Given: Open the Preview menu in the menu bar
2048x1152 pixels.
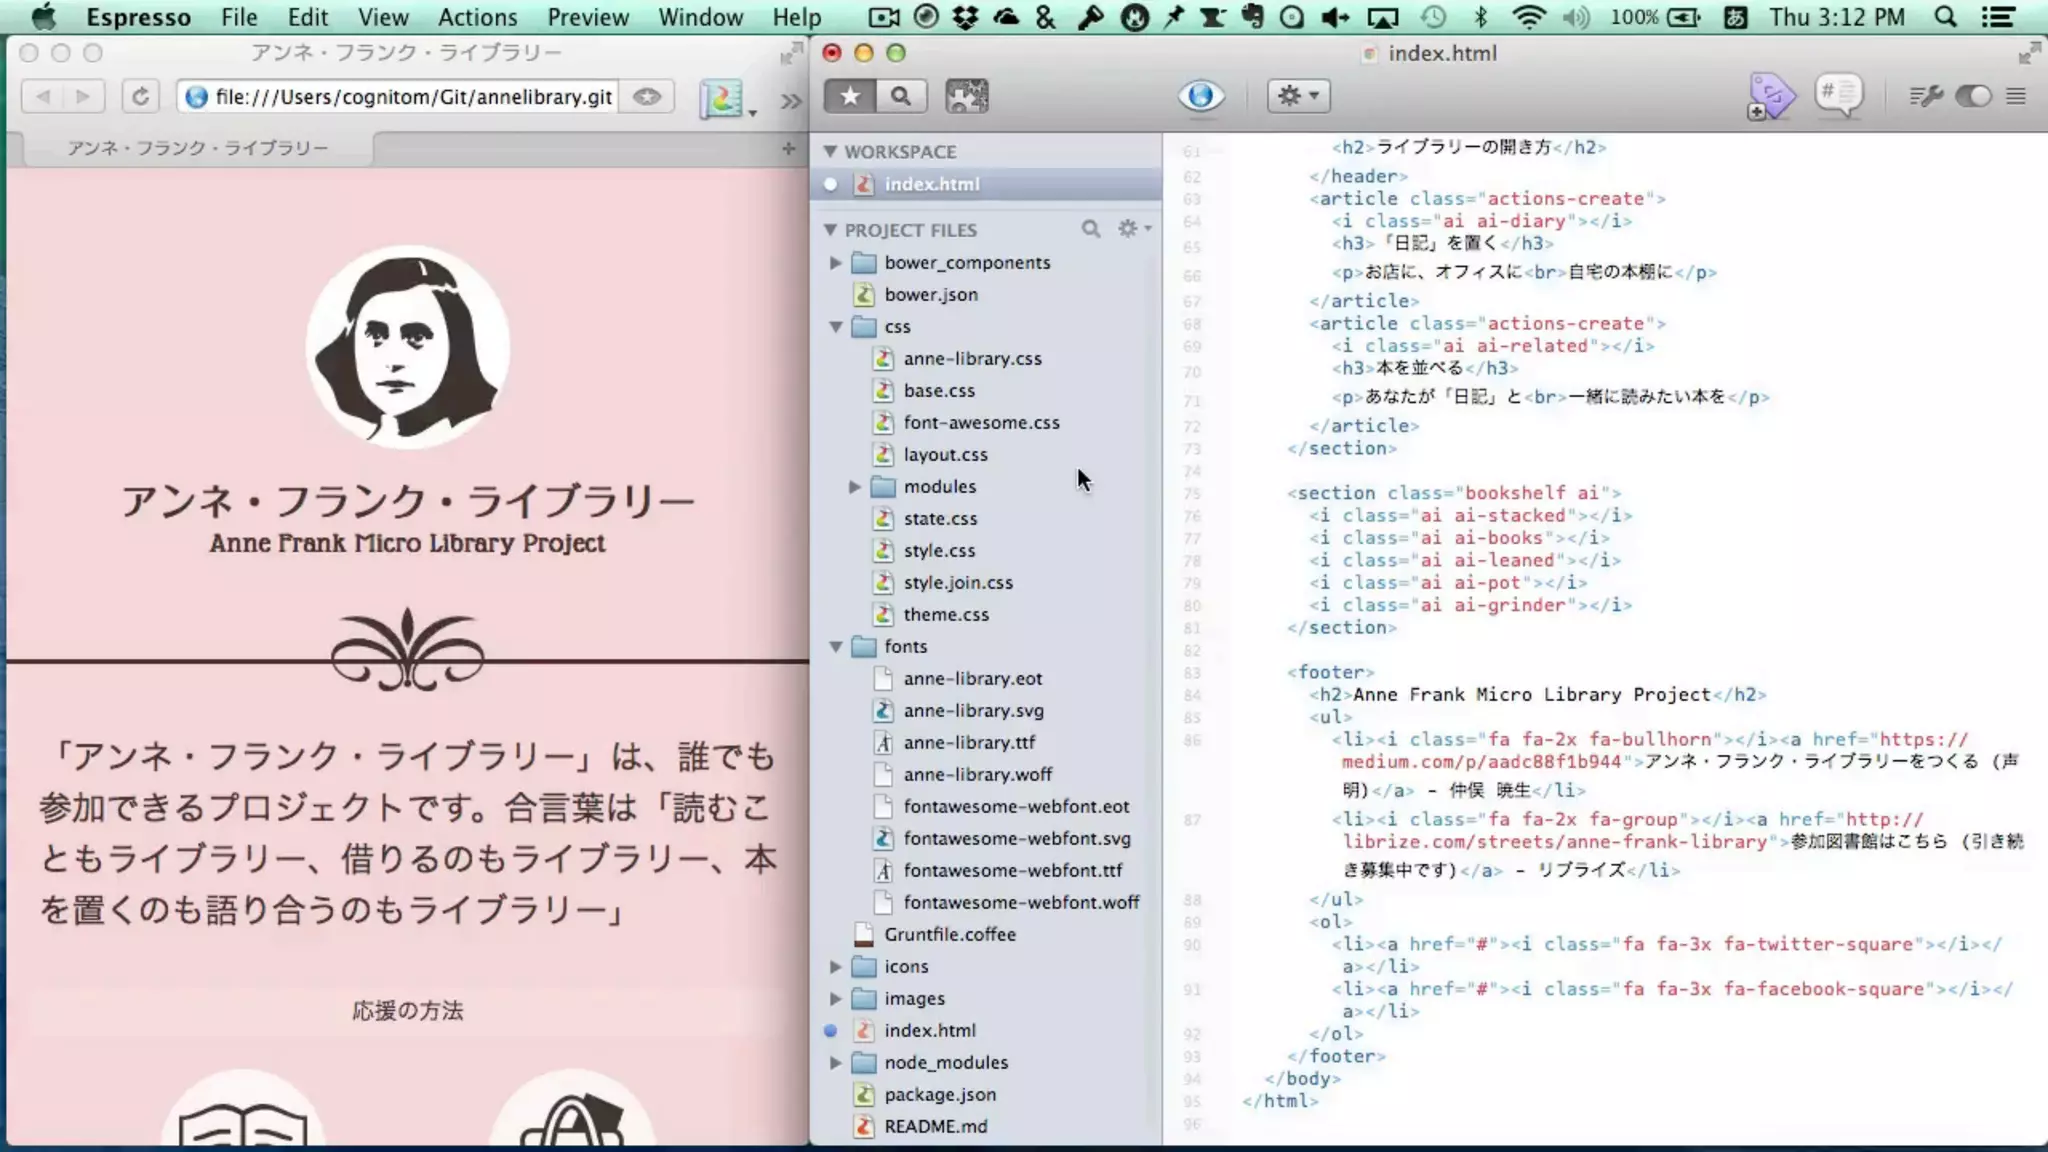Looking at the screenshot, I should (587, 17).
